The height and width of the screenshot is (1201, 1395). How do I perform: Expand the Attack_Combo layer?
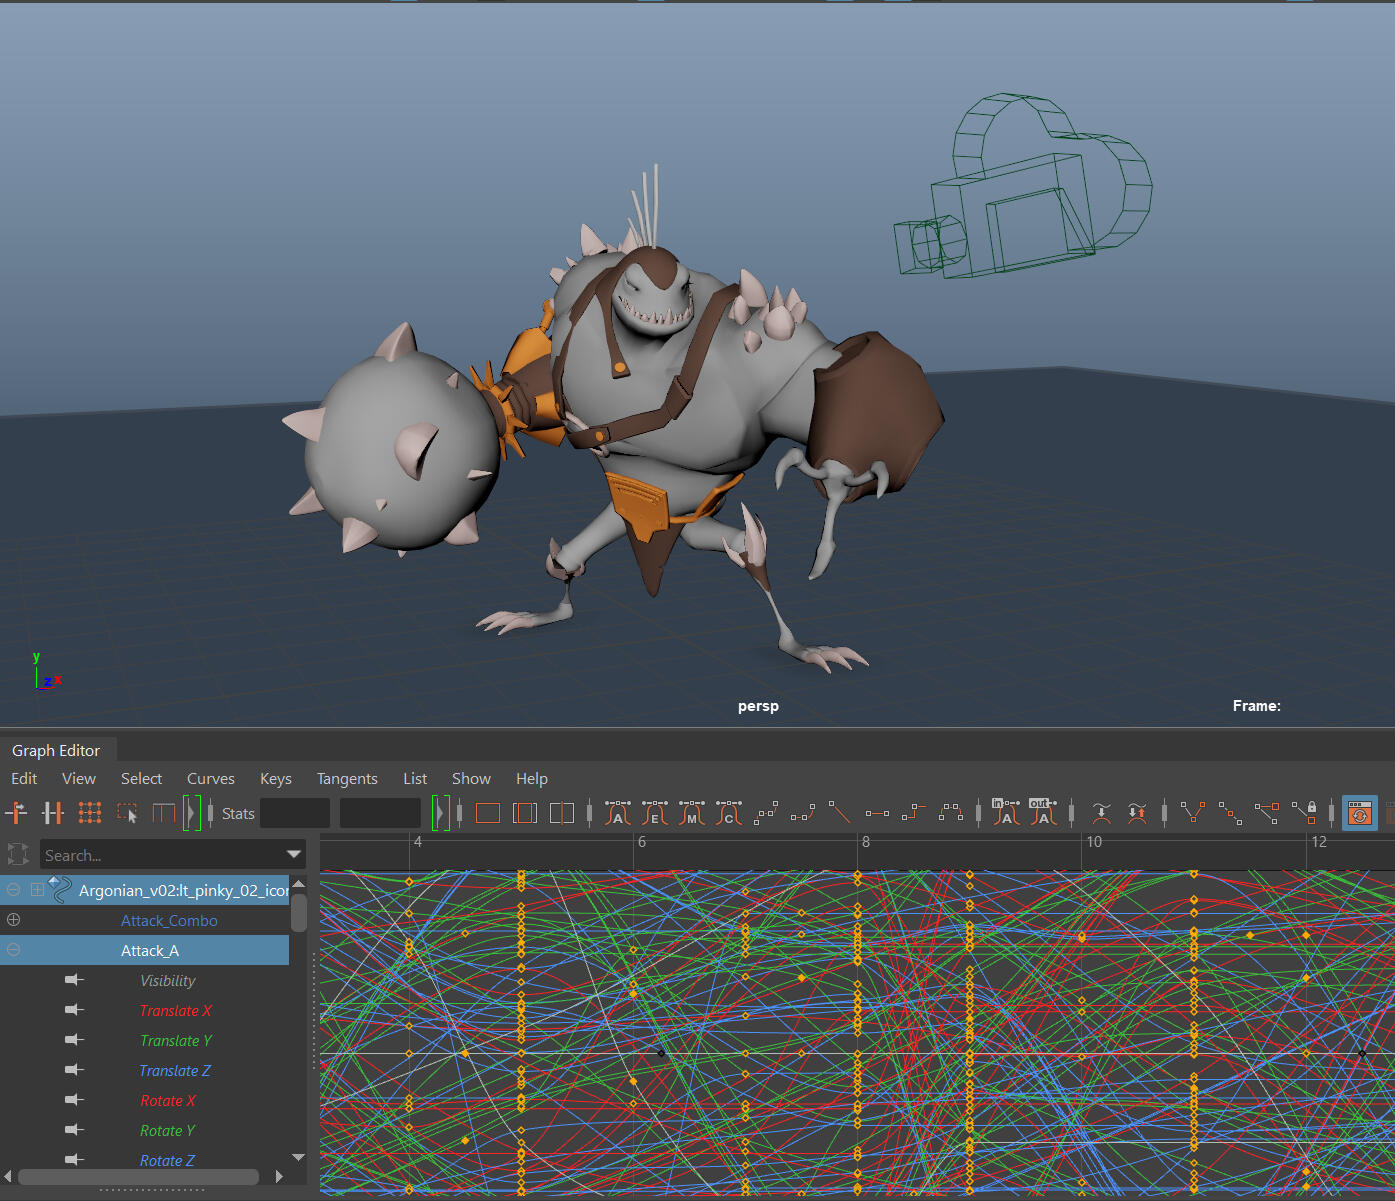[13, 920]
